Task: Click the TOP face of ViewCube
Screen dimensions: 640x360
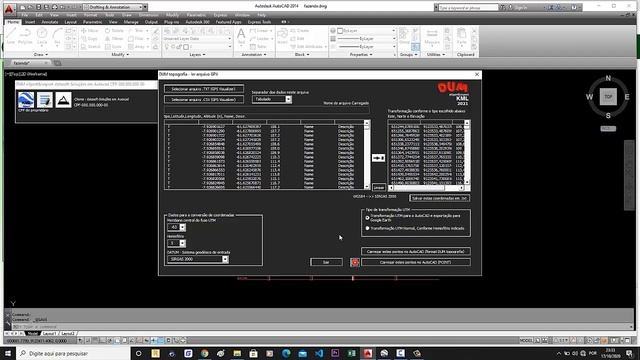Action: point(608,97)
